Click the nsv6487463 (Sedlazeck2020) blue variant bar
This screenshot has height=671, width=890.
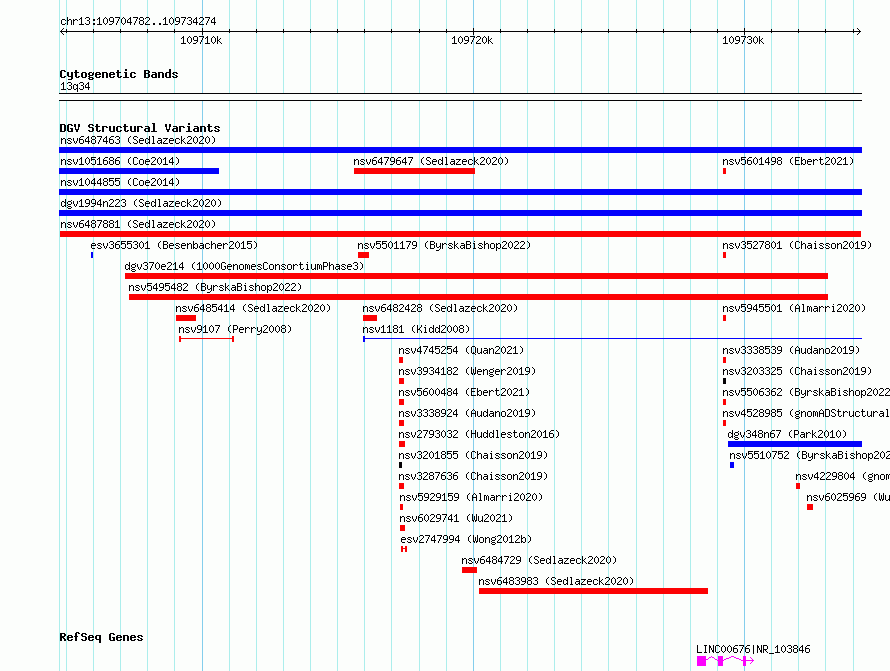(460, 150)
